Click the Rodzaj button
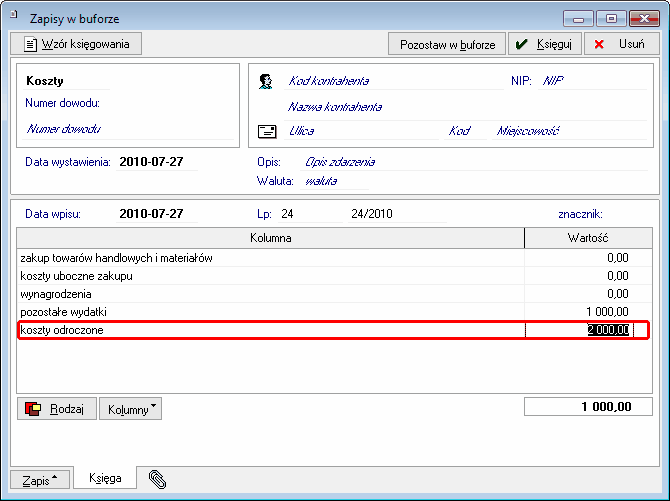 pos(58,409)
